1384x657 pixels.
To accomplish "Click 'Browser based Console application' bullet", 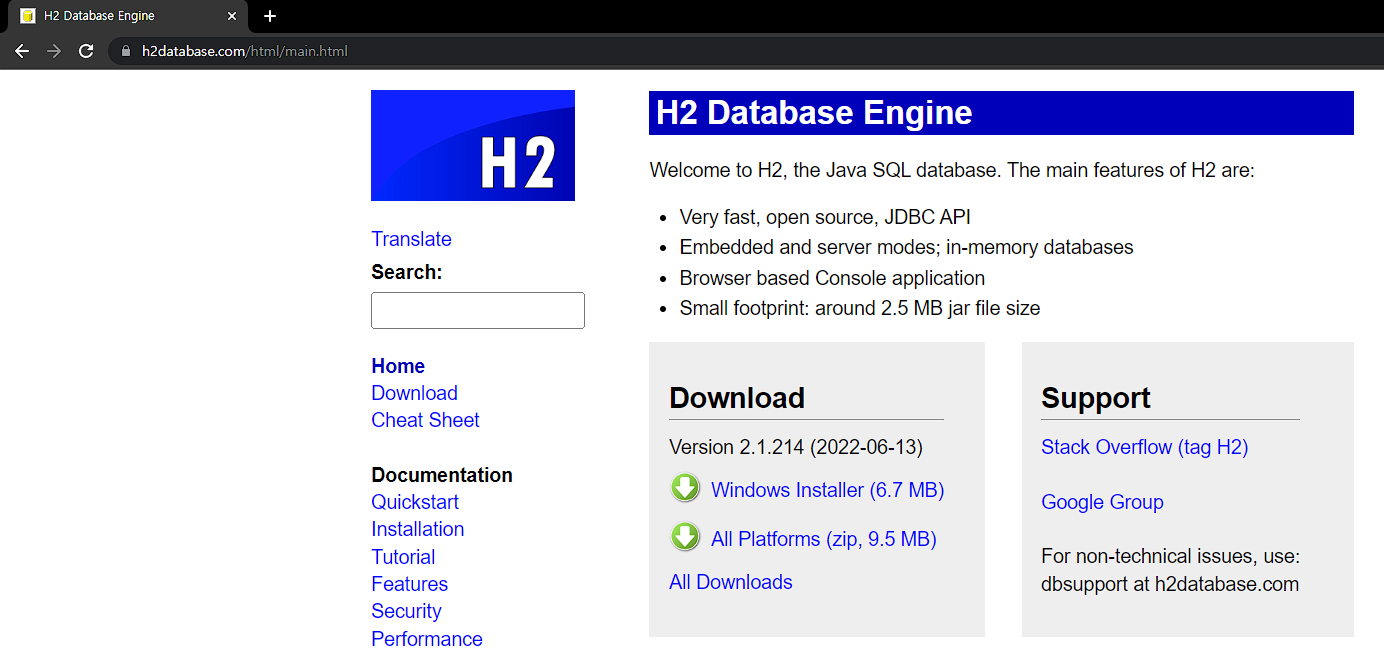I will [832, 278].
